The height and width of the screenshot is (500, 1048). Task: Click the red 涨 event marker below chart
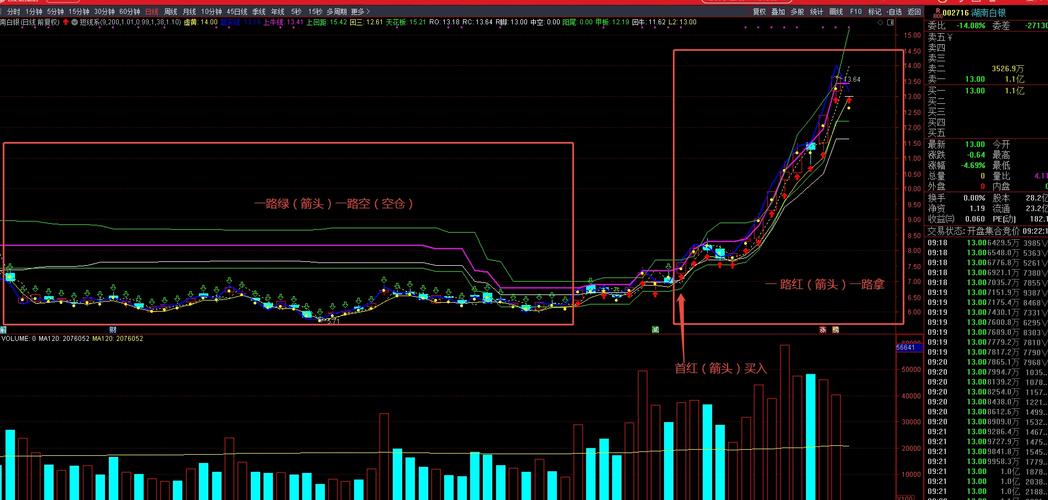tap(823, 329)
